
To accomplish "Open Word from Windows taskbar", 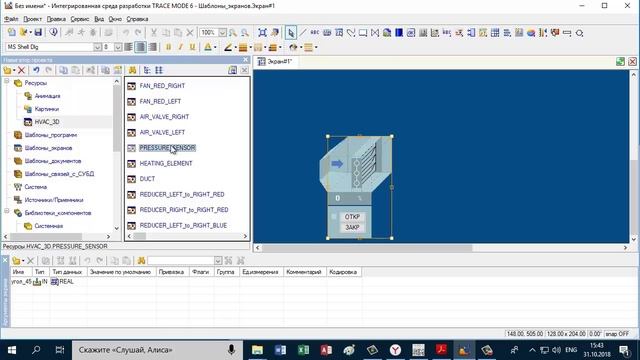I will pos(280,350).
